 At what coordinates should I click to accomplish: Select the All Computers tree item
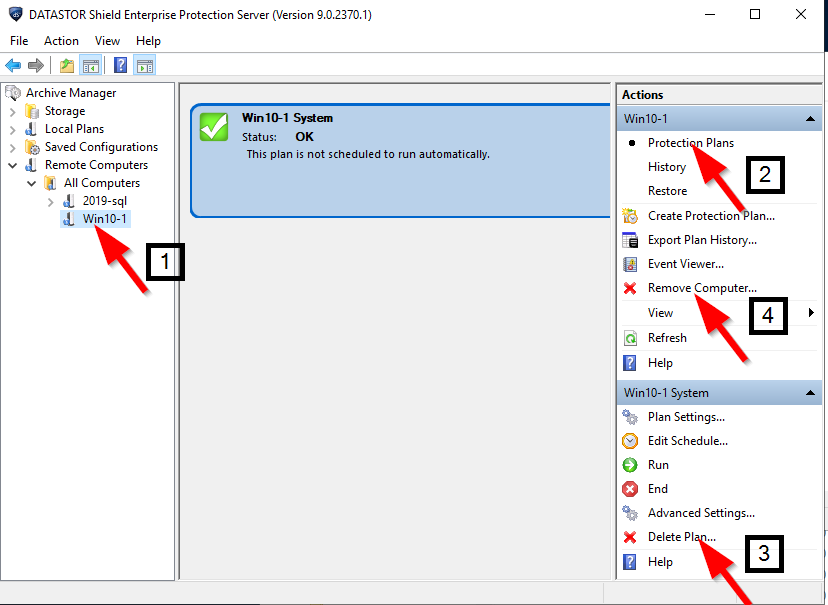tap(102, 183)
